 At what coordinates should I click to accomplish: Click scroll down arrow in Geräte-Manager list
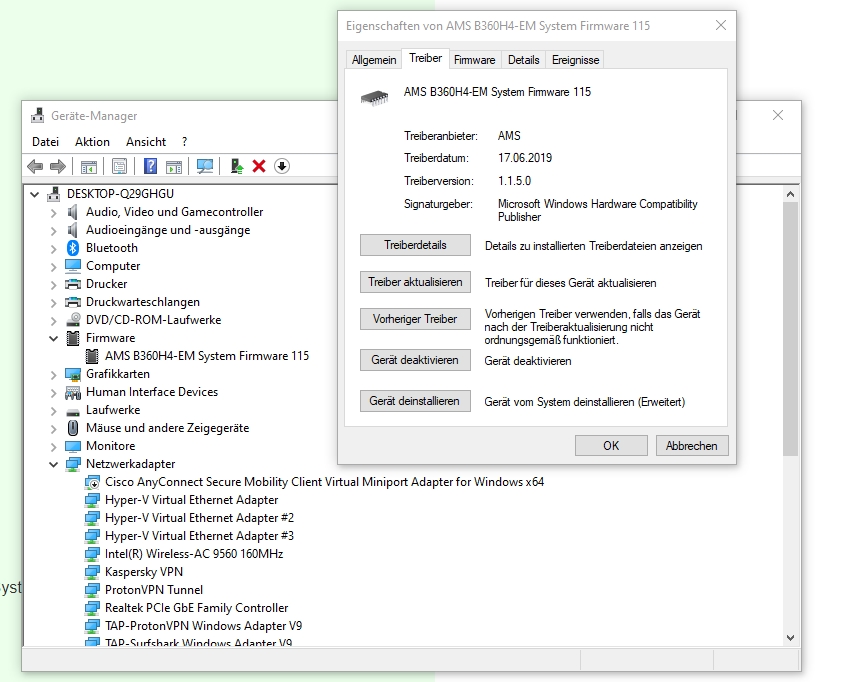pos(790,638)
